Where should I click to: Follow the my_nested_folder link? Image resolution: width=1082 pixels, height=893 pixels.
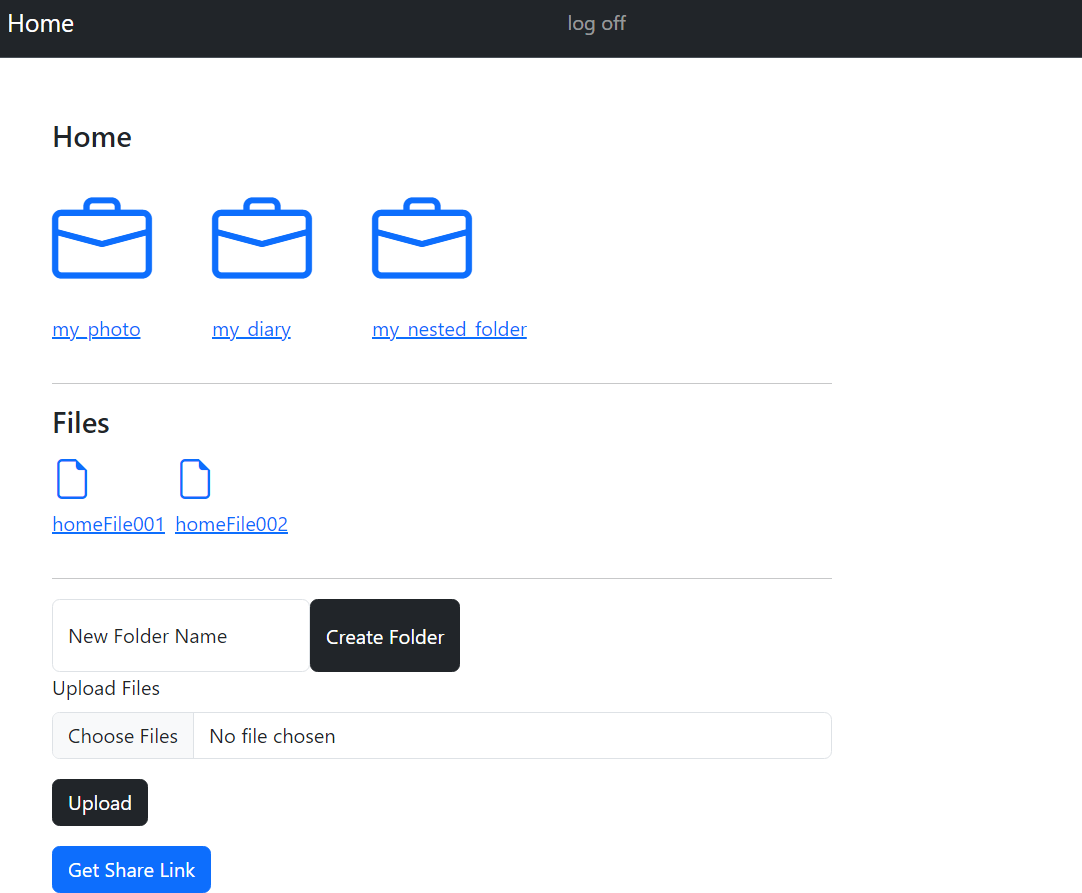click(x=450, y=329)
